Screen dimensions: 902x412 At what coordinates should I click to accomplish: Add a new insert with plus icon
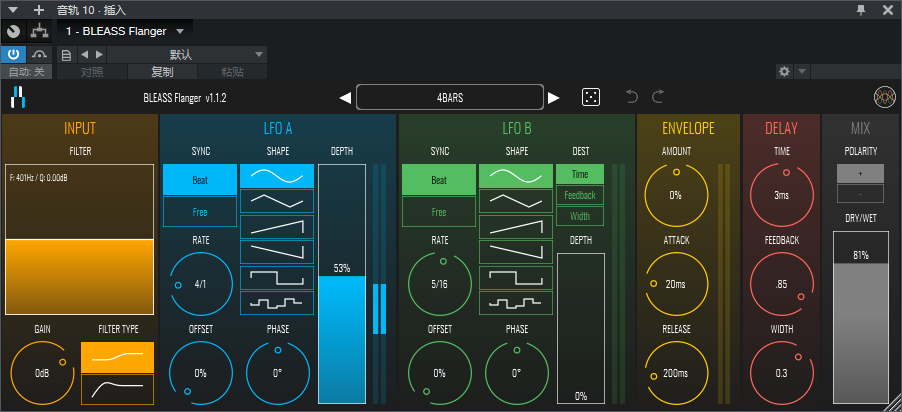[x=39, y=10]
